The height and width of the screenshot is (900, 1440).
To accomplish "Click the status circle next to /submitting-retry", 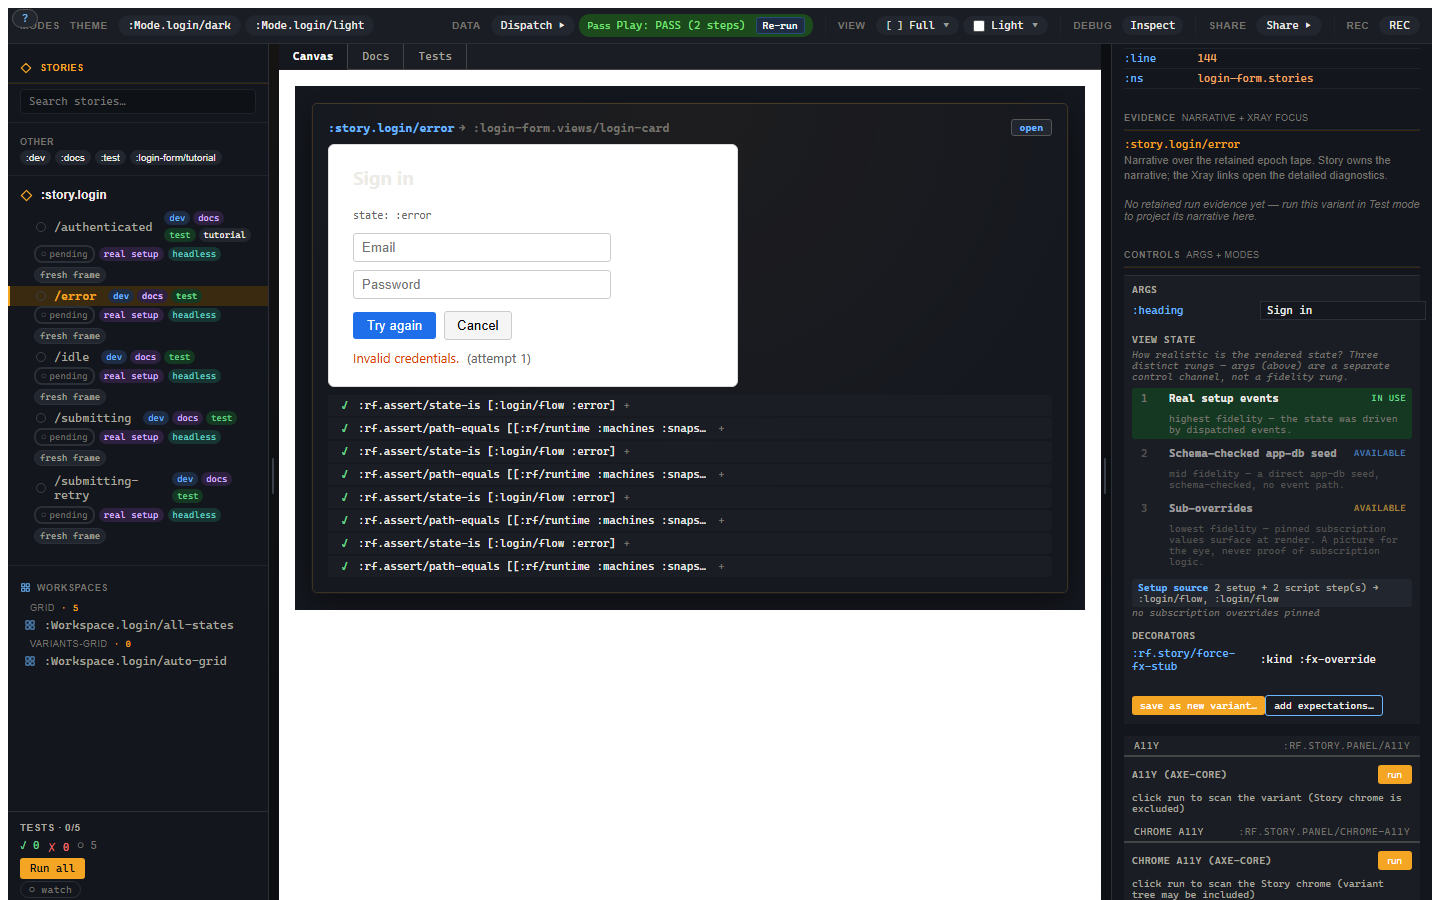I will click(x=41, y=488).
